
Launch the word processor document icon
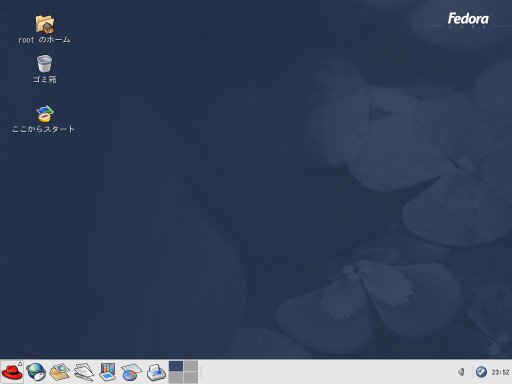(x=84, y=372)
